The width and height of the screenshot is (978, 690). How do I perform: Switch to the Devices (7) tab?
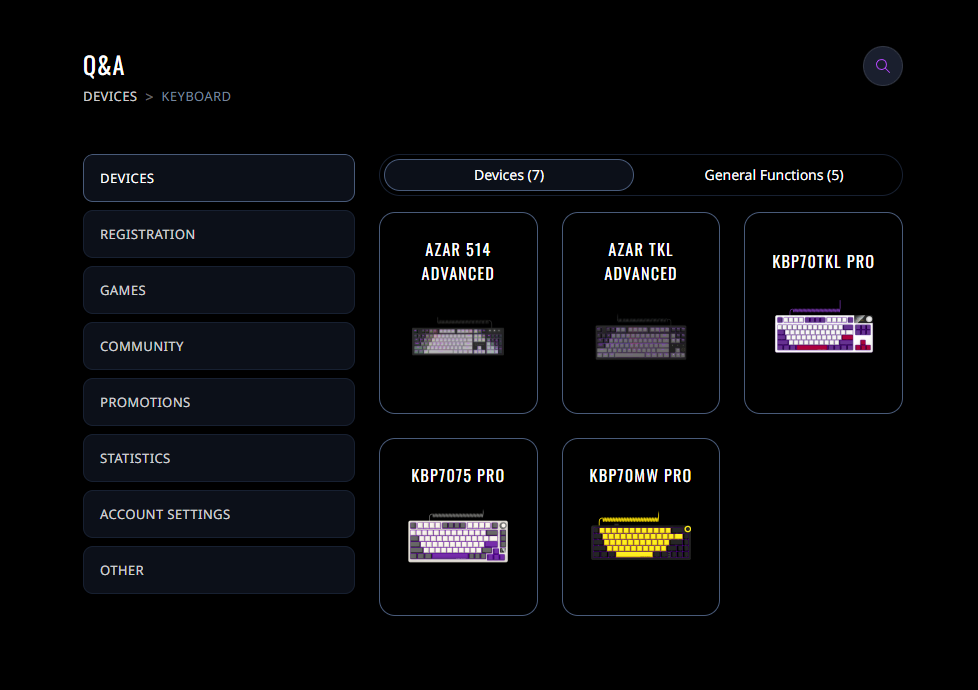pos(508,175)
